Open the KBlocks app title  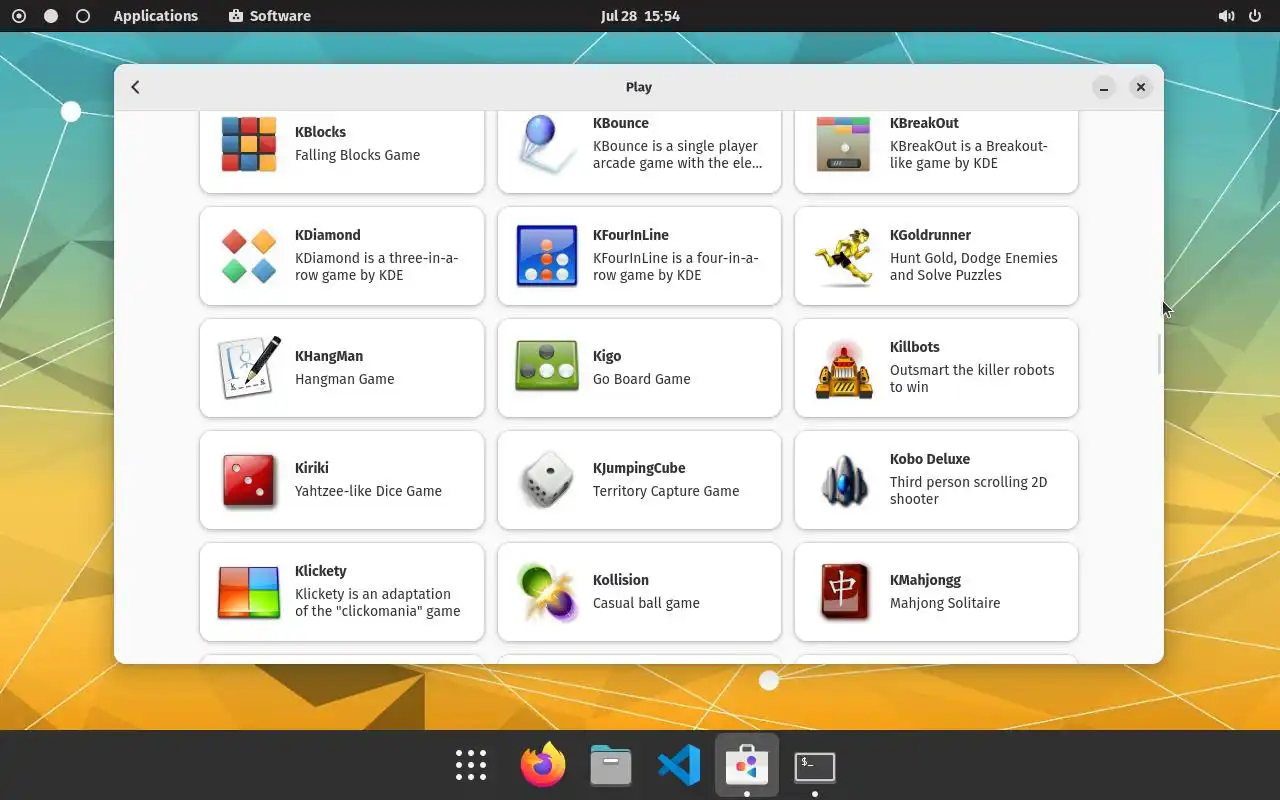point(320,132)
